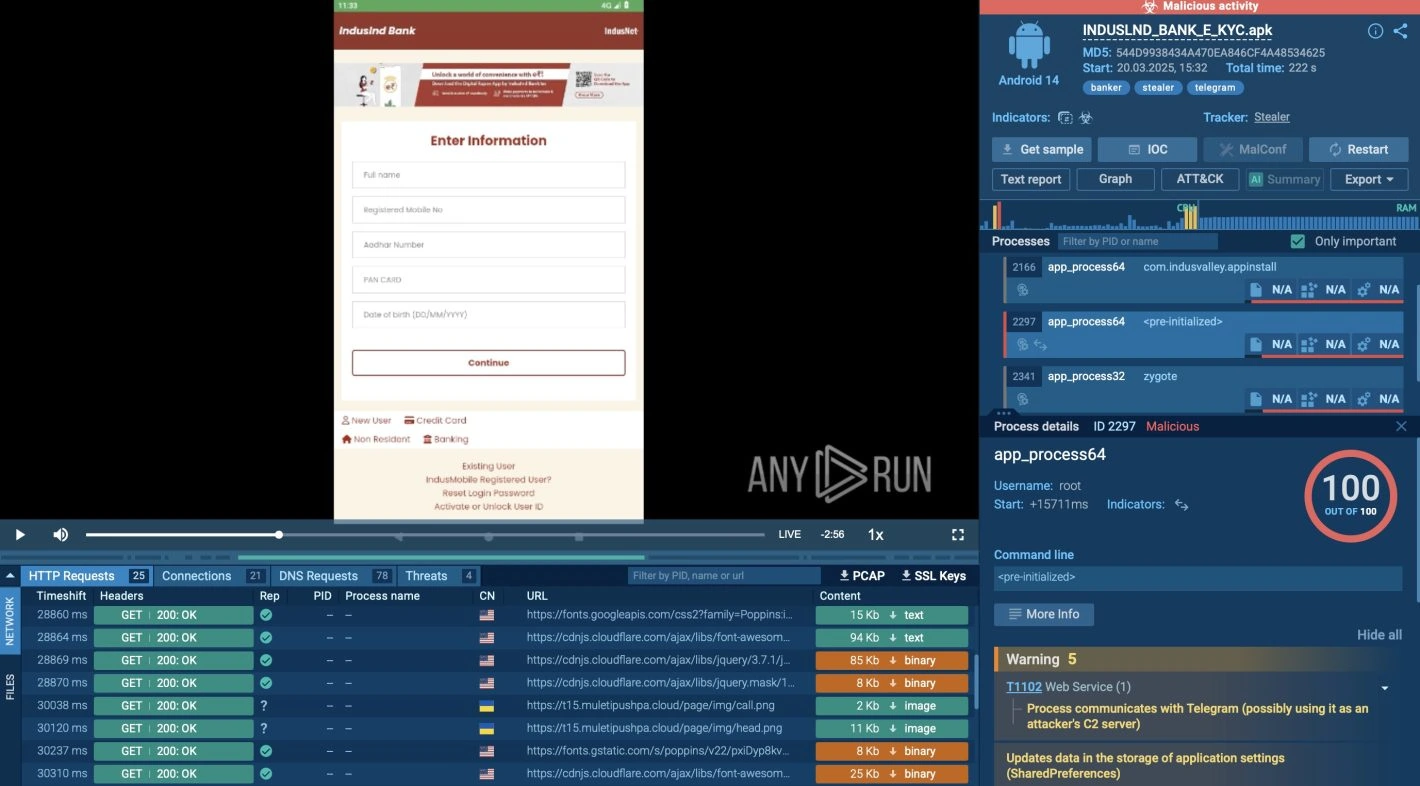Open the ATT&CK matrix button
Screen dimensions: 1420x786
pos(1200,179)
